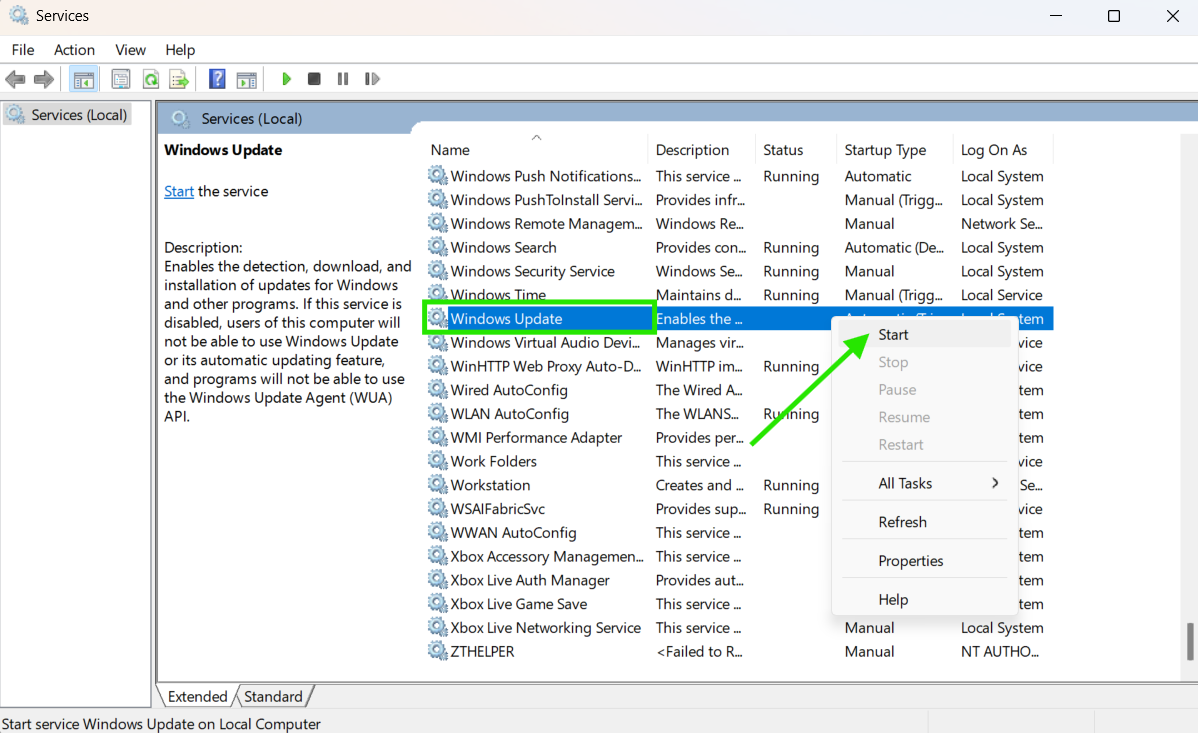This screenshot has width=1198, height=733.
Task: Choose Help in the context menu
Action: 924,600
